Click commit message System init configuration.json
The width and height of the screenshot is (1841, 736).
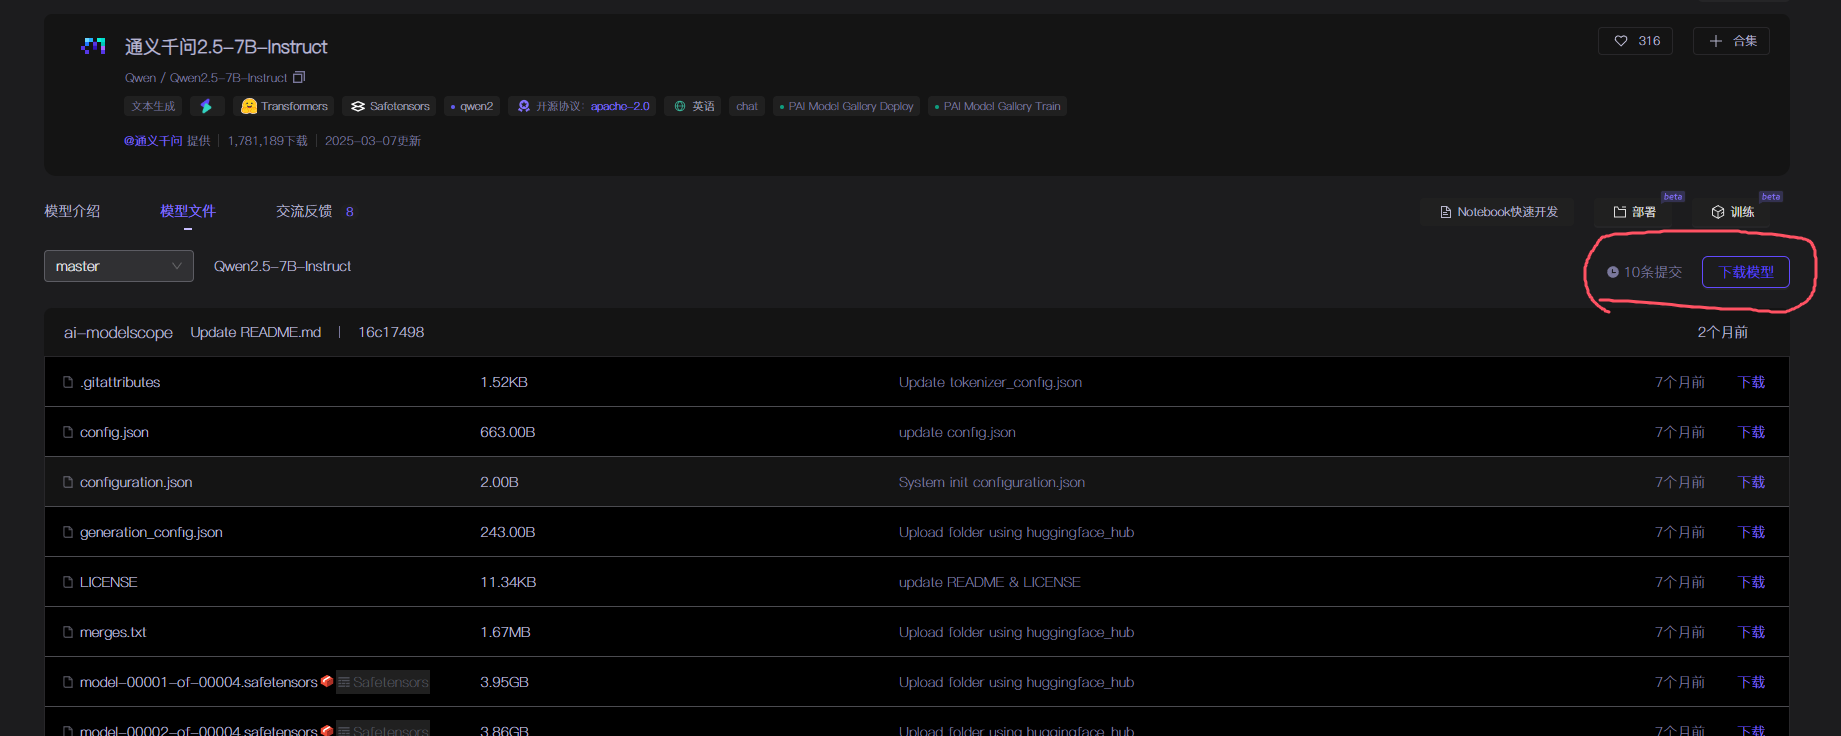pos(992,482)
